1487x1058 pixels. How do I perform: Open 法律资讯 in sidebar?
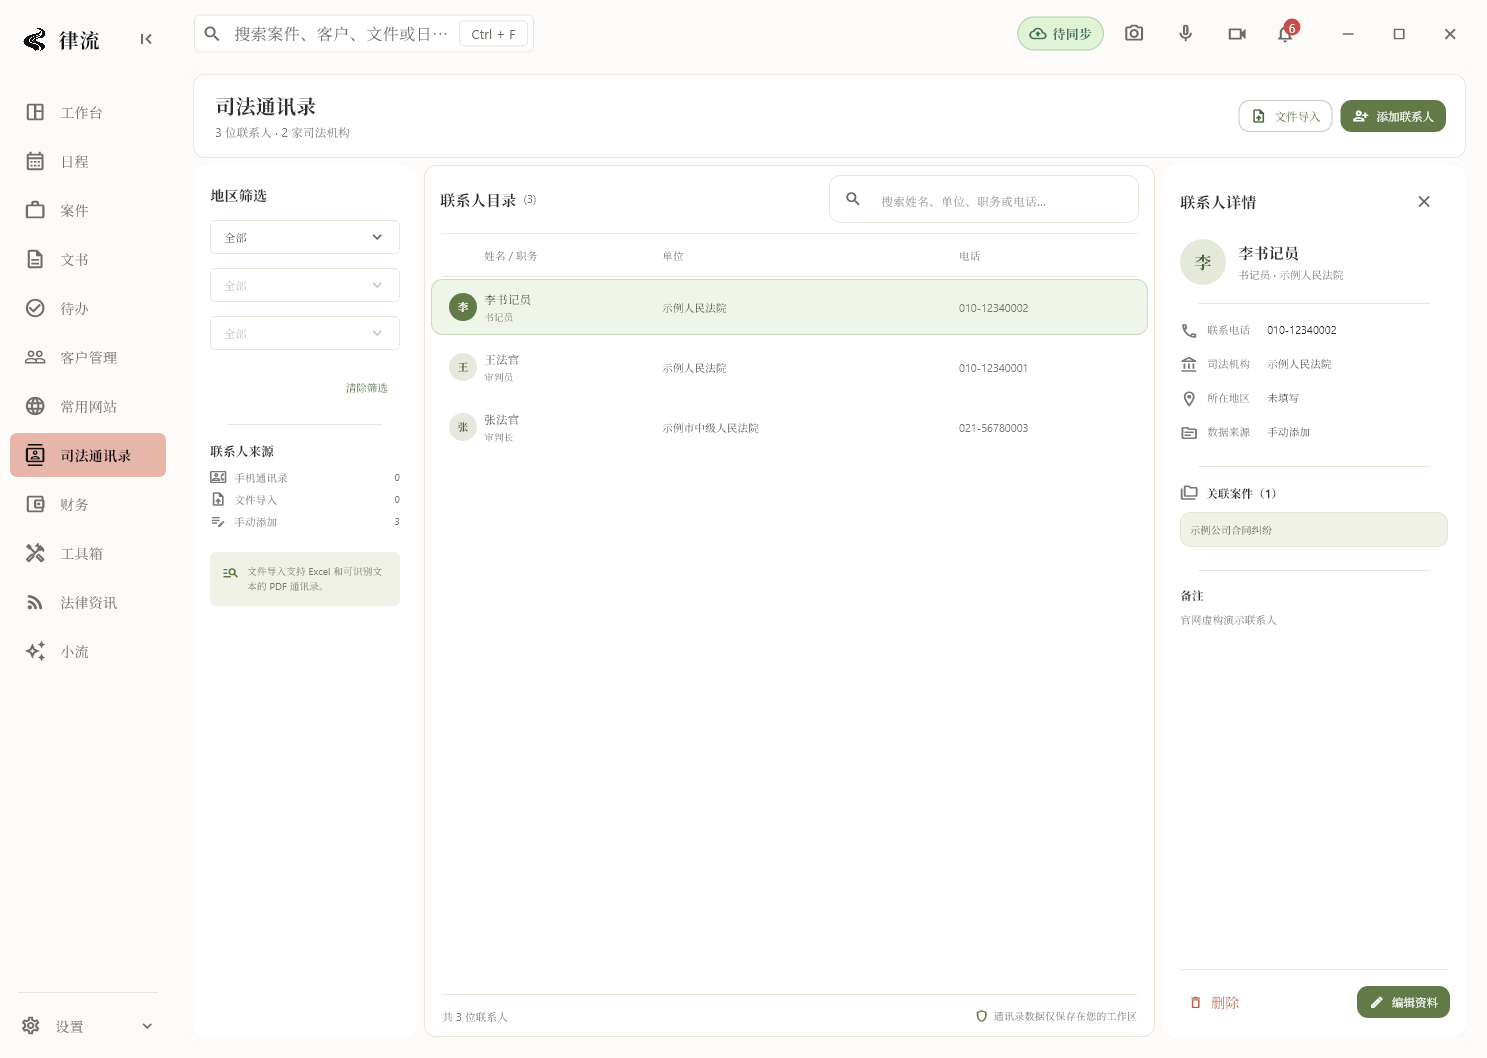tap(88, 602)
